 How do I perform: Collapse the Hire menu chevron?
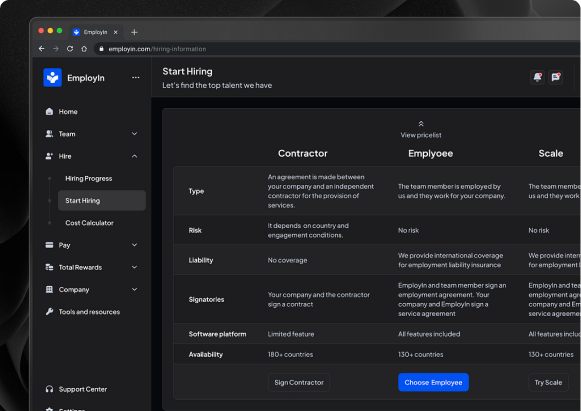click(135, 156)
